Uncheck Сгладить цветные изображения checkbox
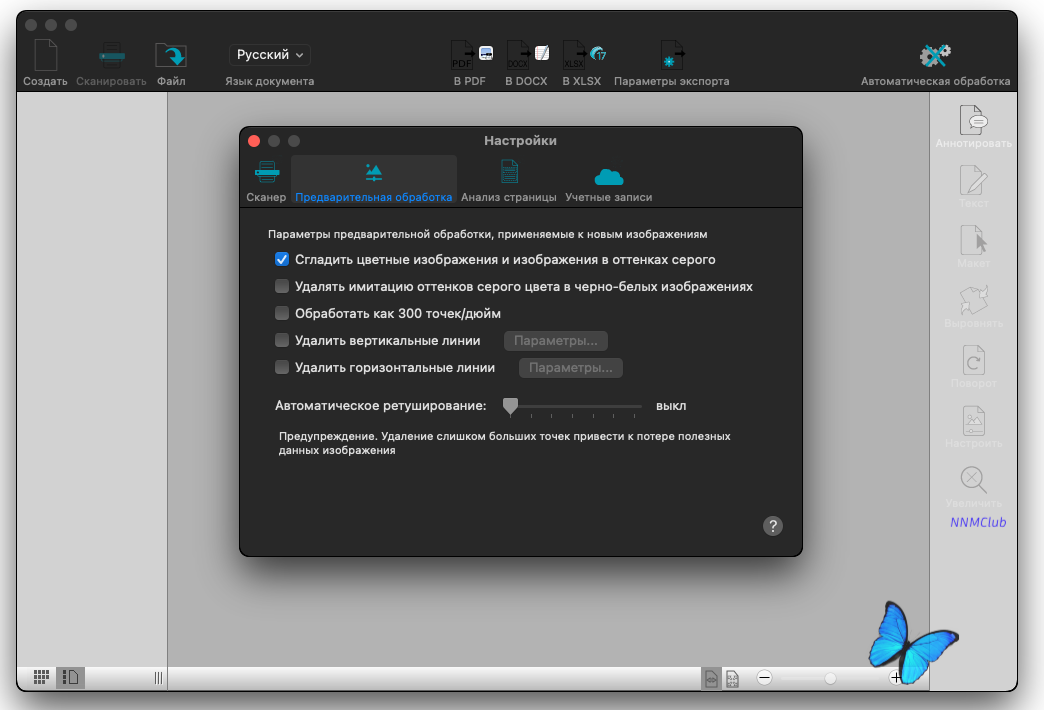The width and height of the screenshot is (1044, 710). (282, 259)
